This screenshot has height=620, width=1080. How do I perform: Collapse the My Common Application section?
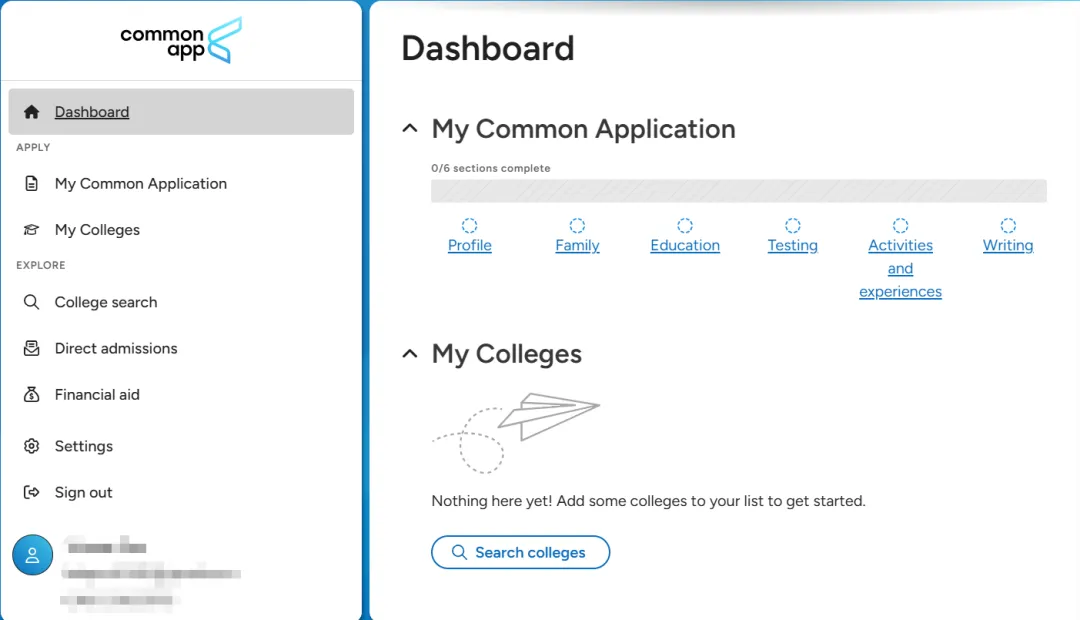coord(410,128)
